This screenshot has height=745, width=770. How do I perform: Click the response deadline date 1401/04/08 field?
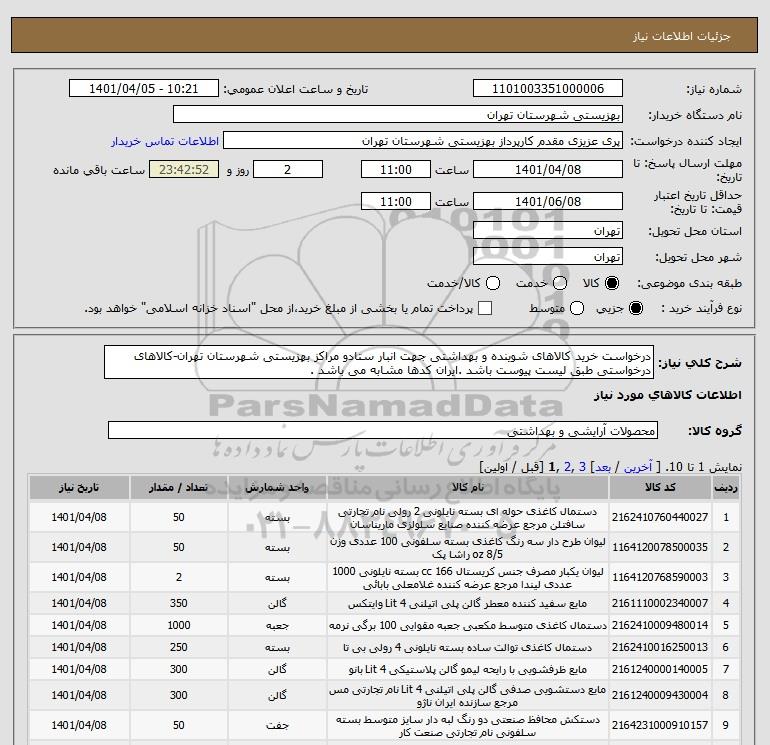(x=548, y=169)
